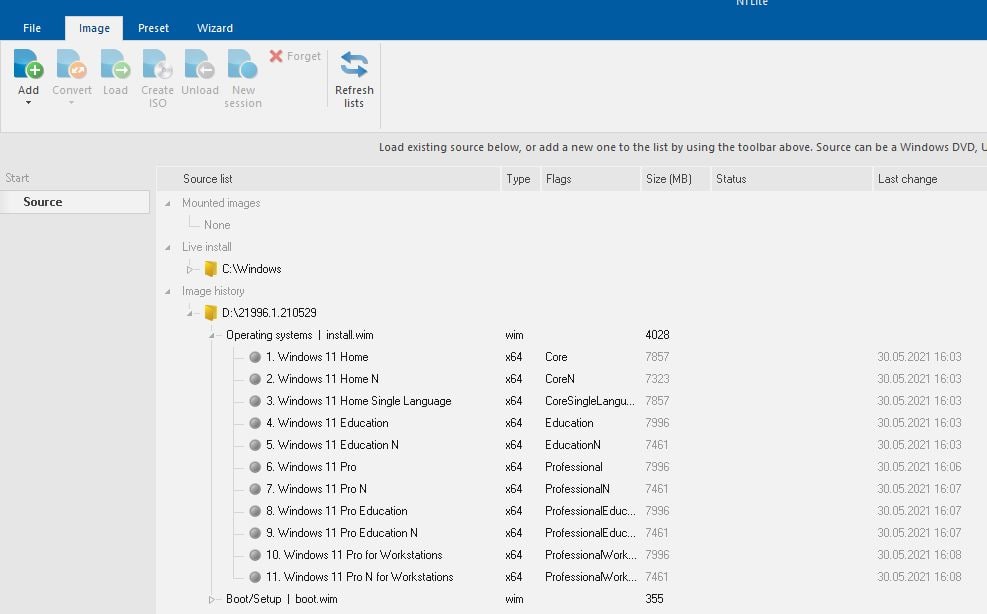Screen dimensions: 987x614
Task: Collapse the Mounted images group
Action: [167, 203]
